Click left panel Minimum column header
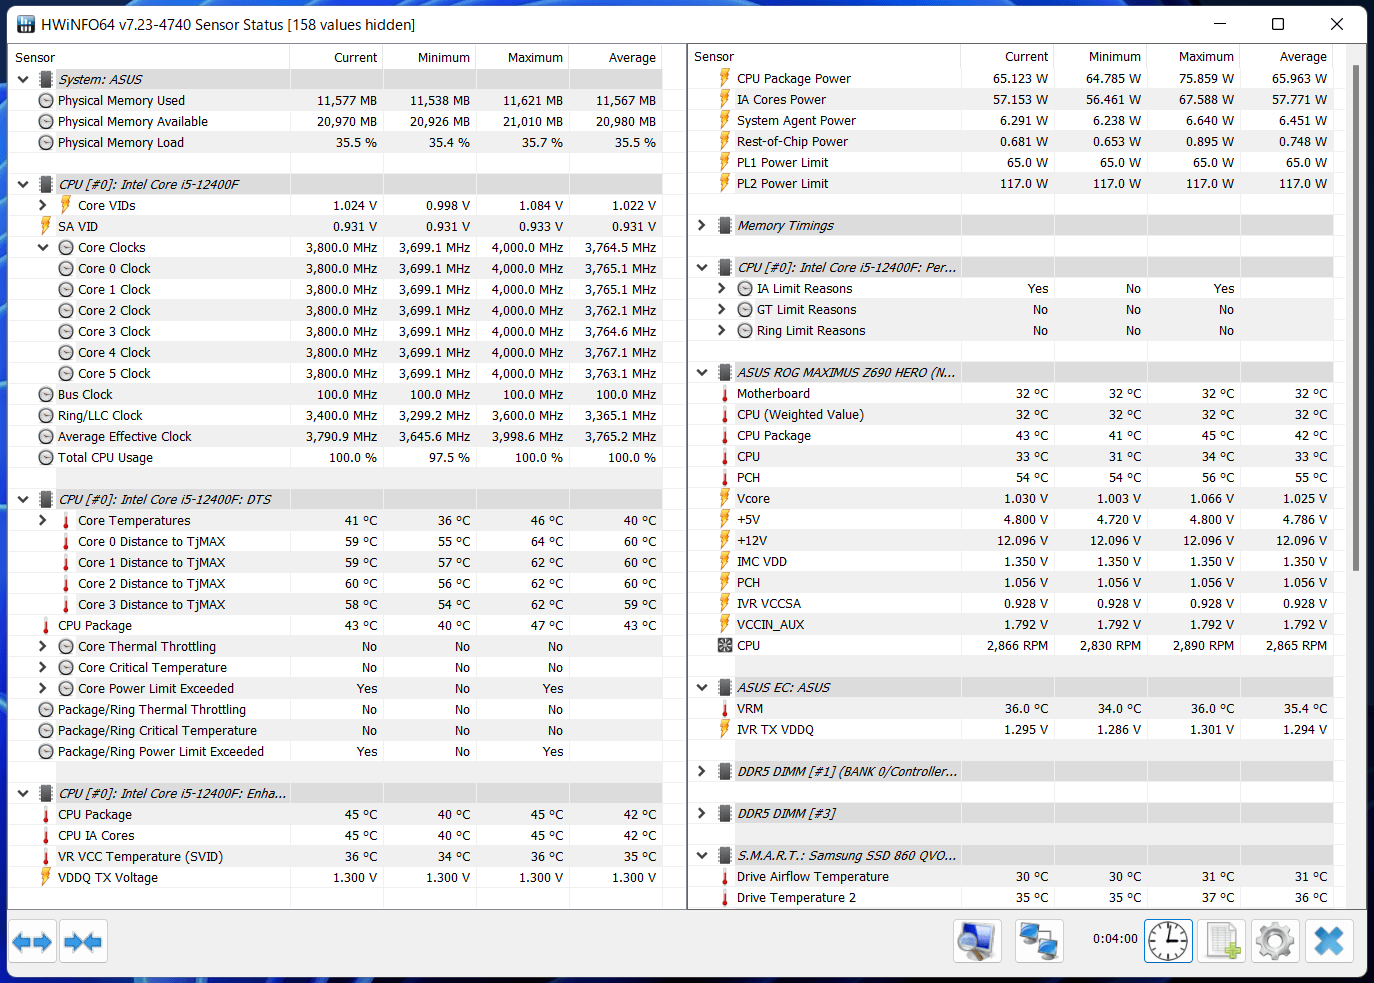1374x983 pixels. coord(430,57)
